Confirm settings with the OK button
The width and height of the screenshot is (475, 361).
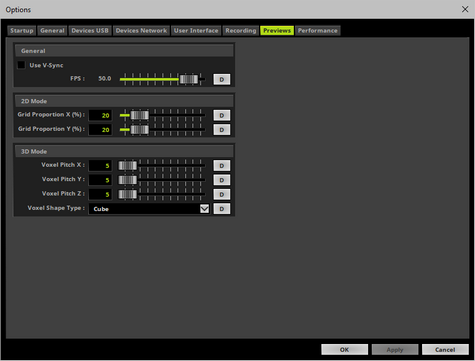[x=344, y=349]
